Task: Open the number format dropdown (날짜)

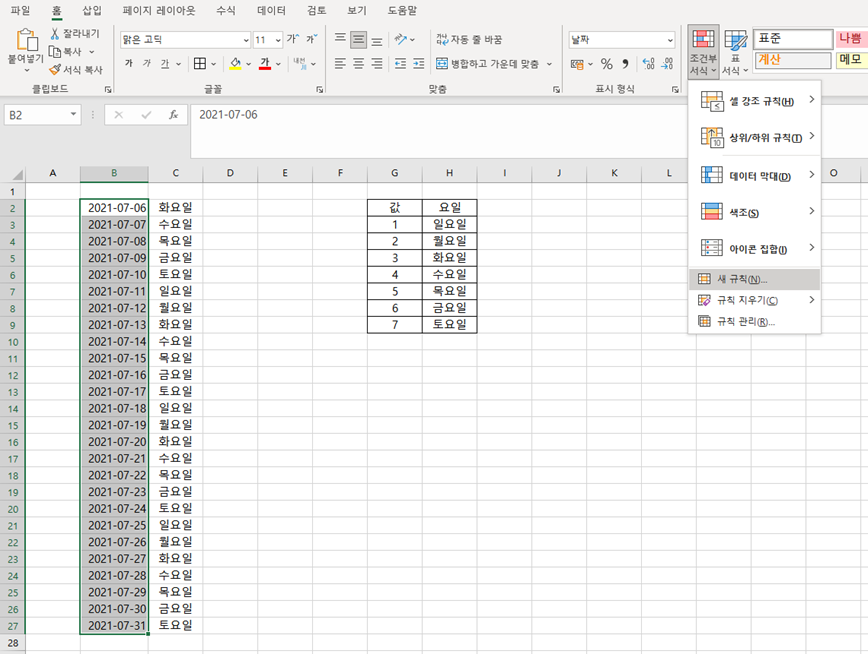Action: tap(670, 40)
